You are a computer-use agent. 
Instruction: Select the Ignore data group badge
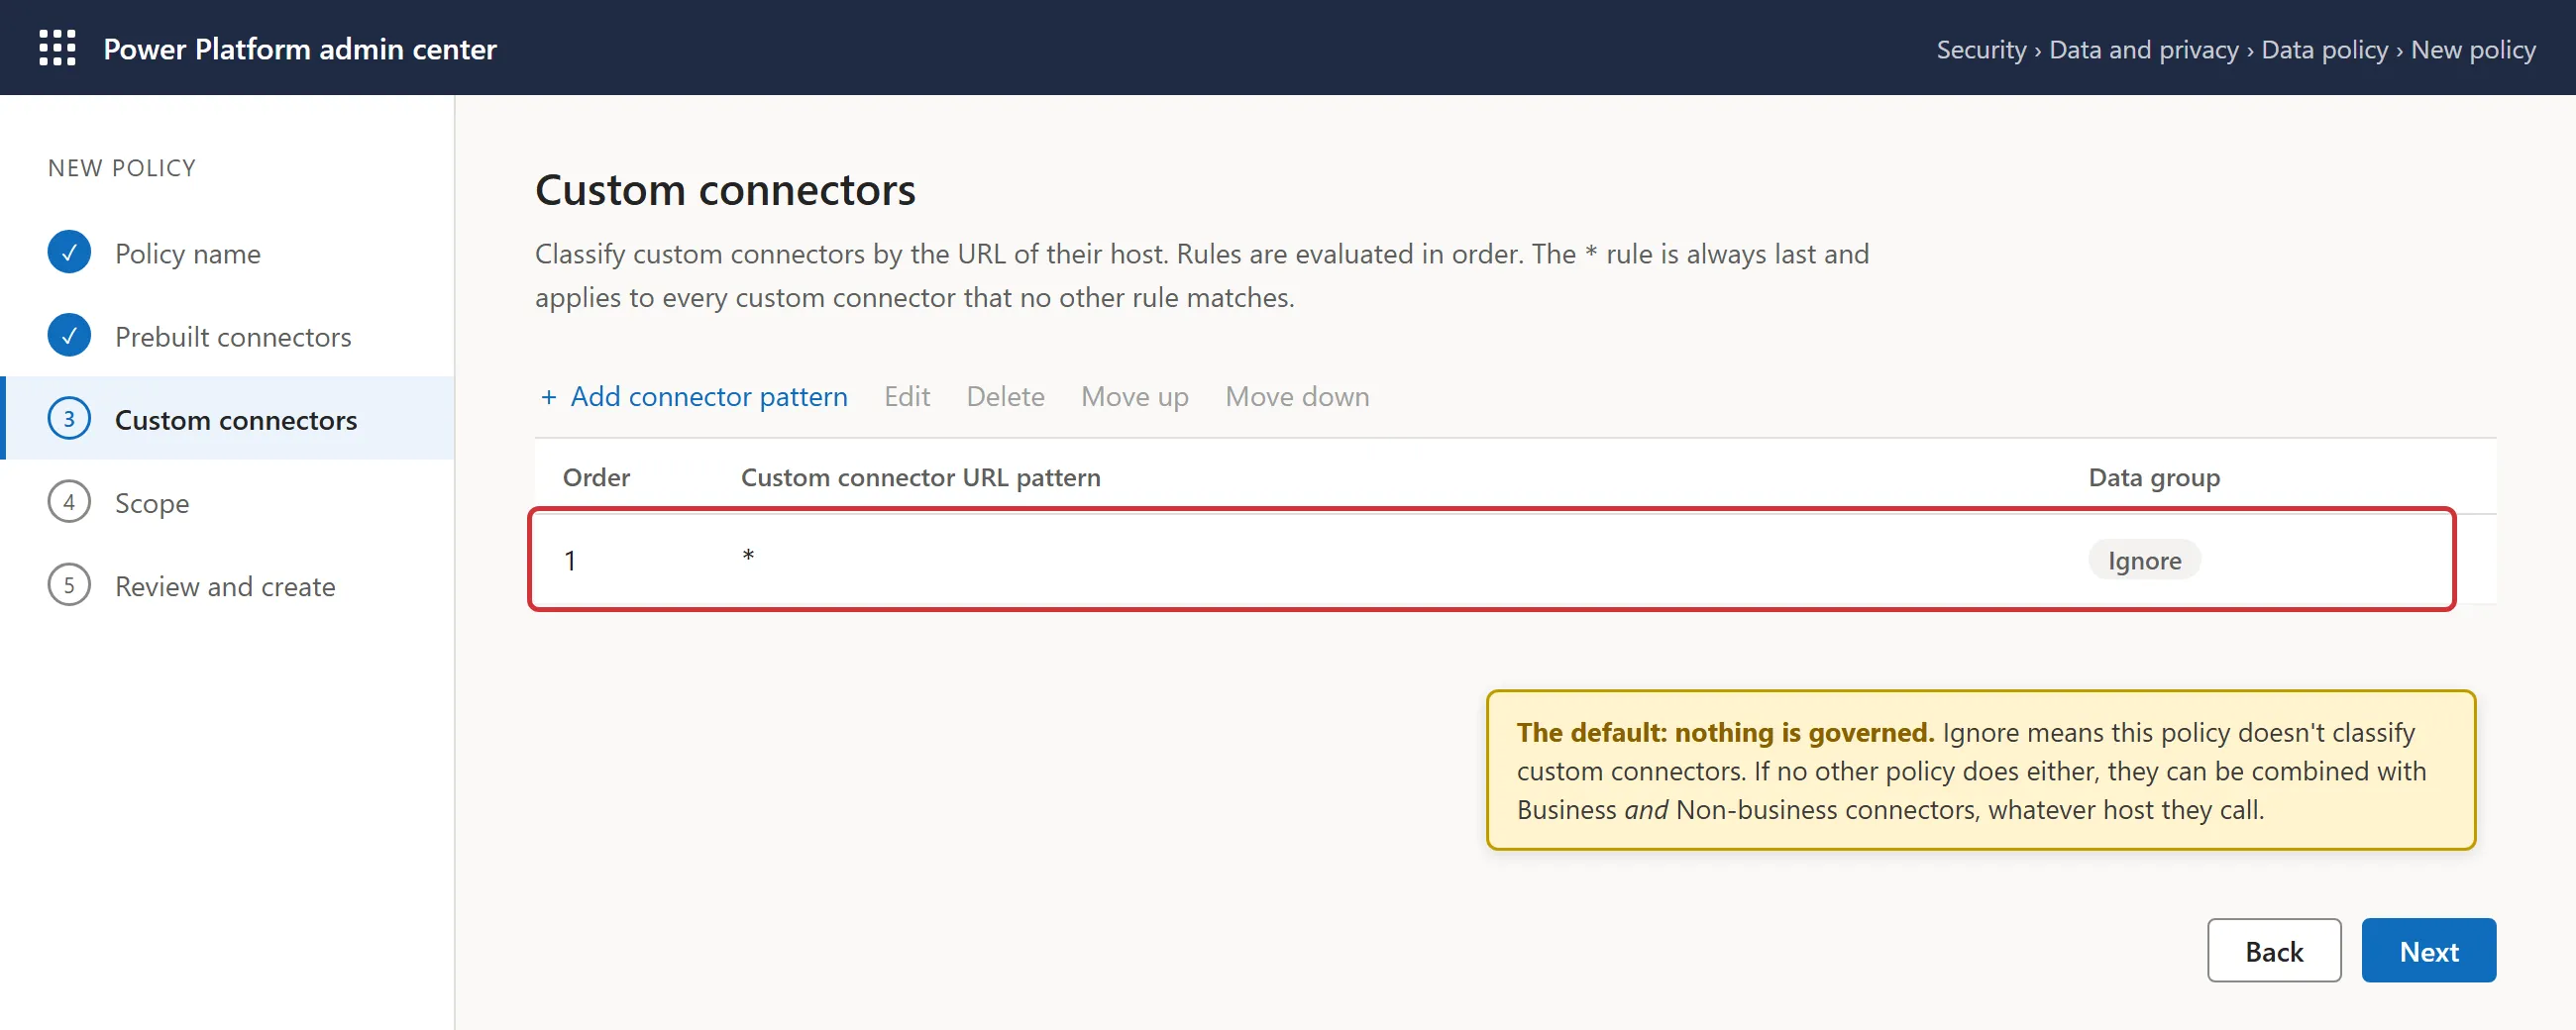[2144, 560]
